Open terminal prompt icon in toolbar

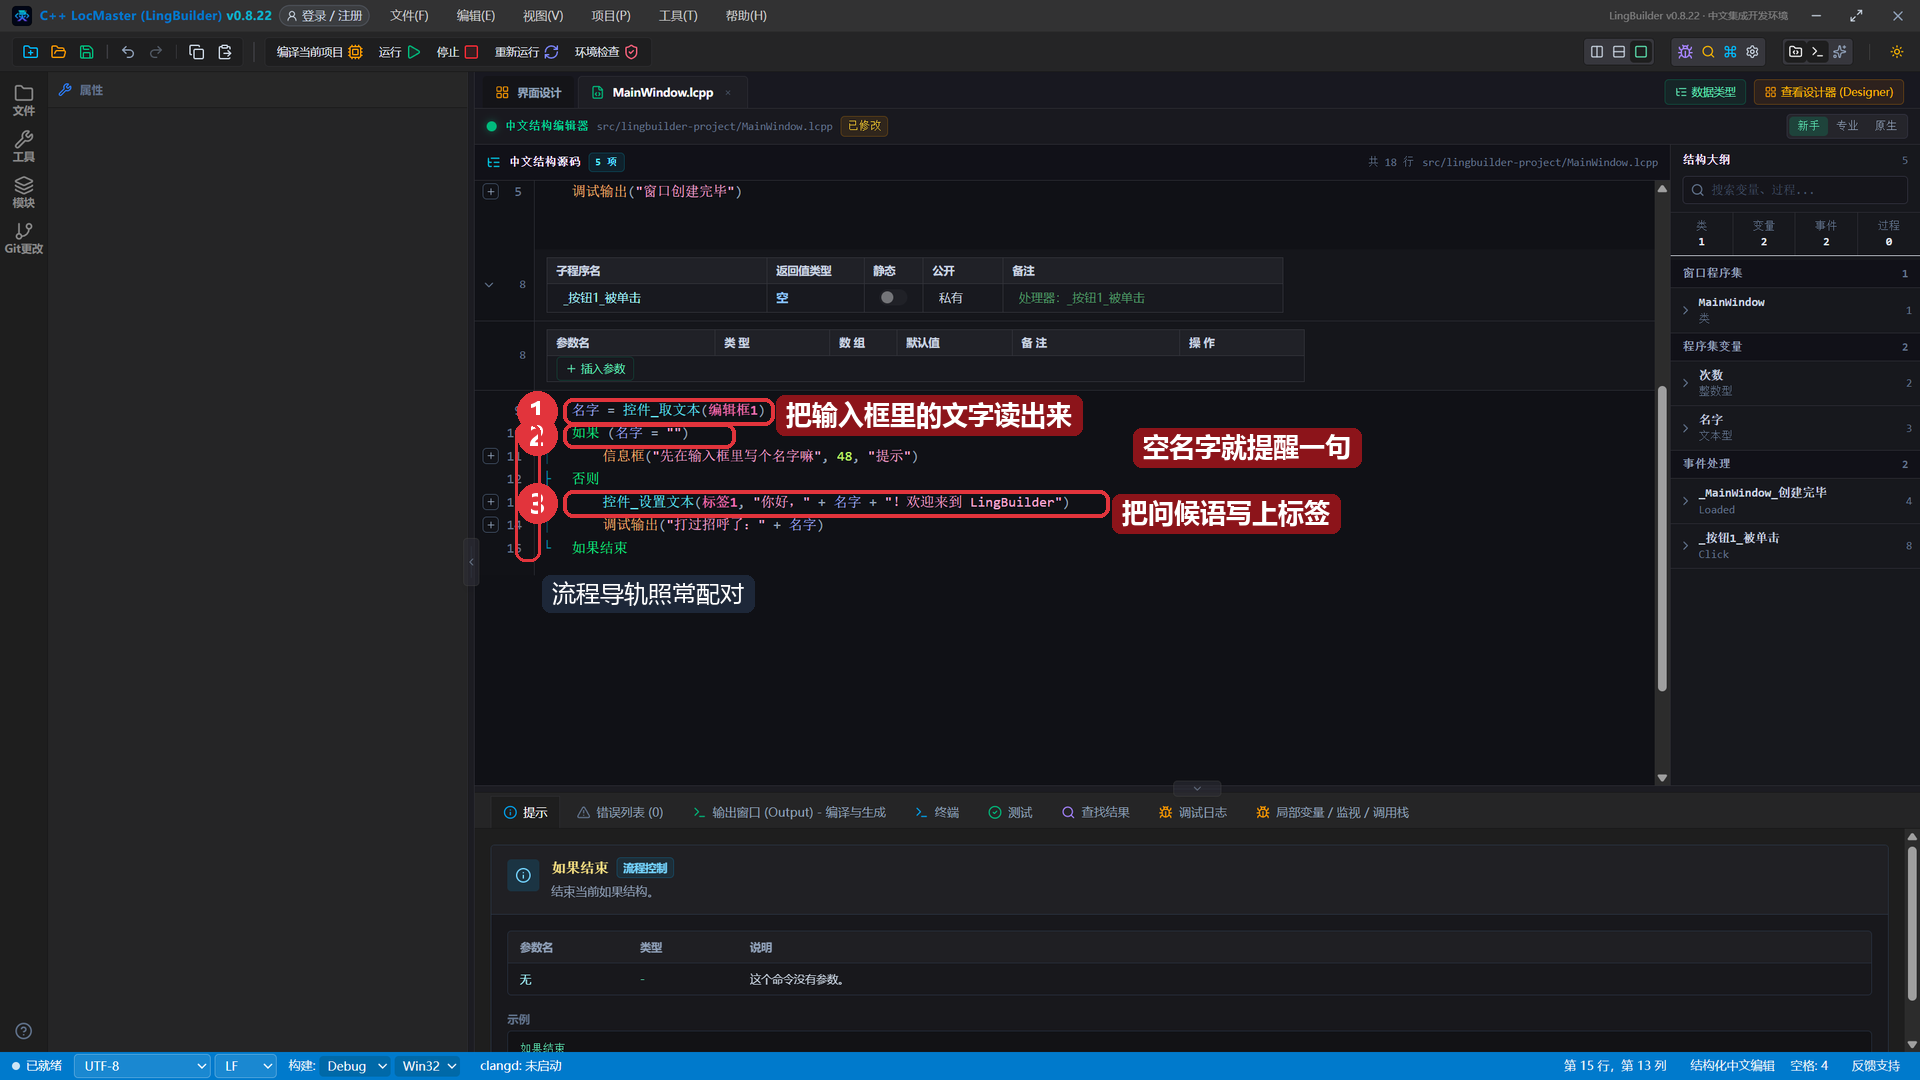(1818, 52)
